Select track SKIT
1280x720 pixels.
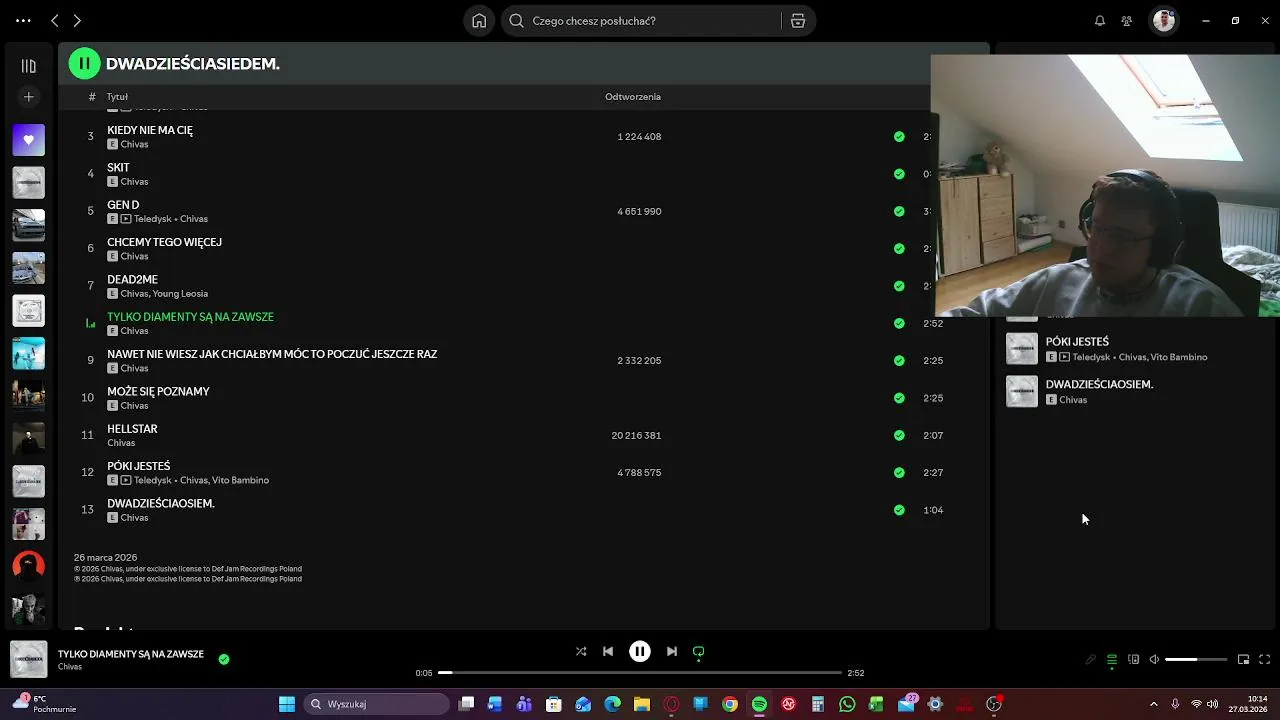click(x=118, y=167)
